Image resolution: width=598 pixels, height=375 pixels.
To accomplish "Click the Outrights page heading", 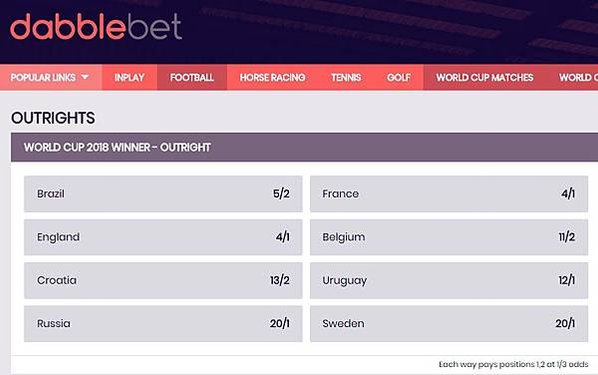I will 53,118.
